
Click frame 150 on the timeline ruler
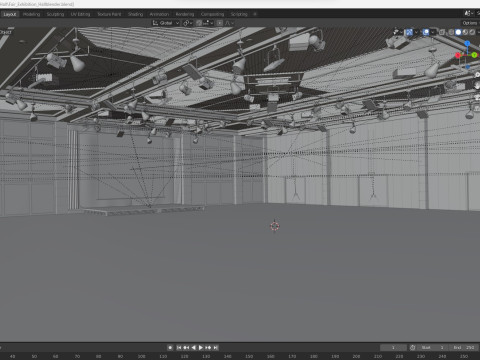click(x=249, y=356)
